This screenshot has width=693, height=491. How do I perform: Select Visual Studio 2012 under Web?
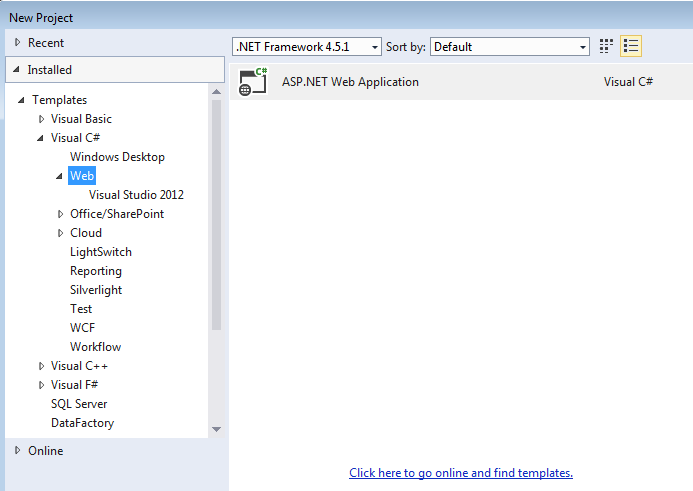(x=136, y=195)
